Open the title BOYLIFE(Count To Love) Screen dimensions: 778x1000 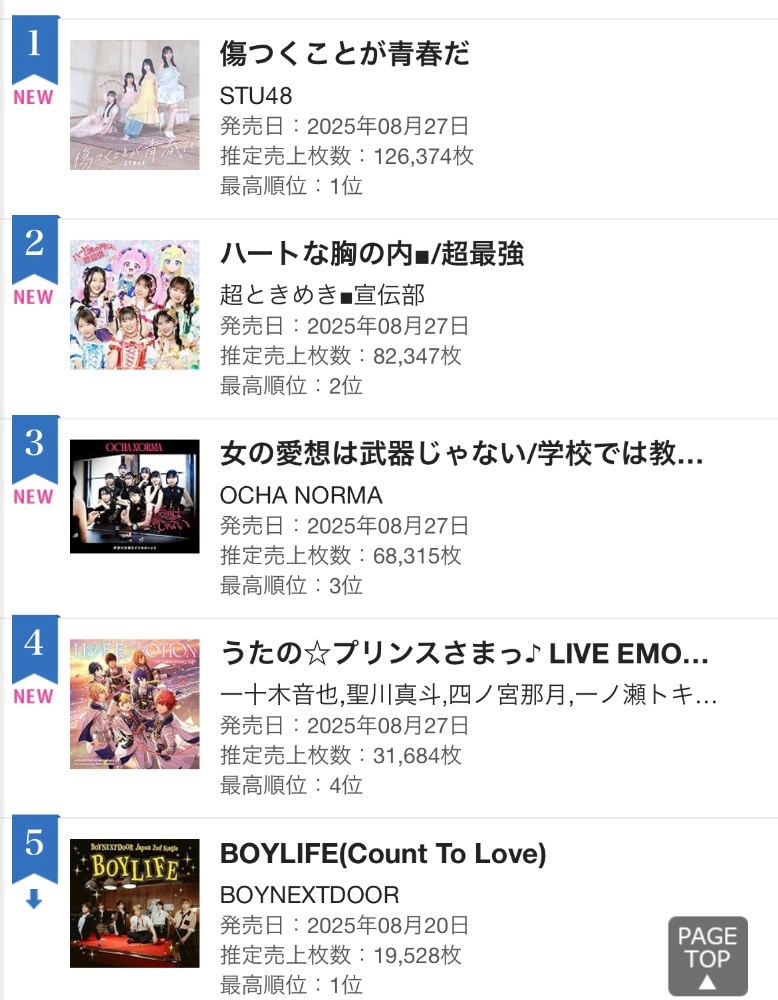click(x=383, y=855)
